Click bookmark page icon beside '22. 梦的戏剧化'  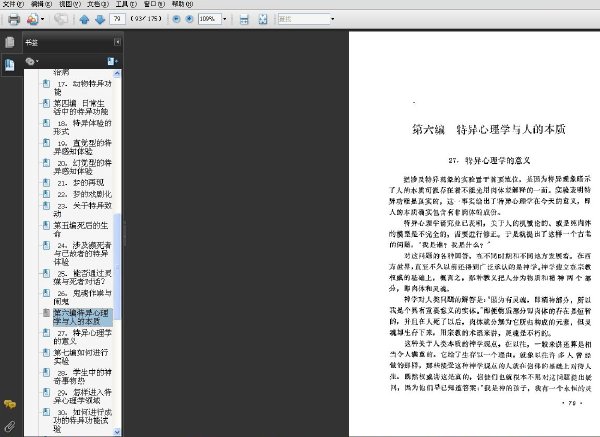(x=46, y=194)
